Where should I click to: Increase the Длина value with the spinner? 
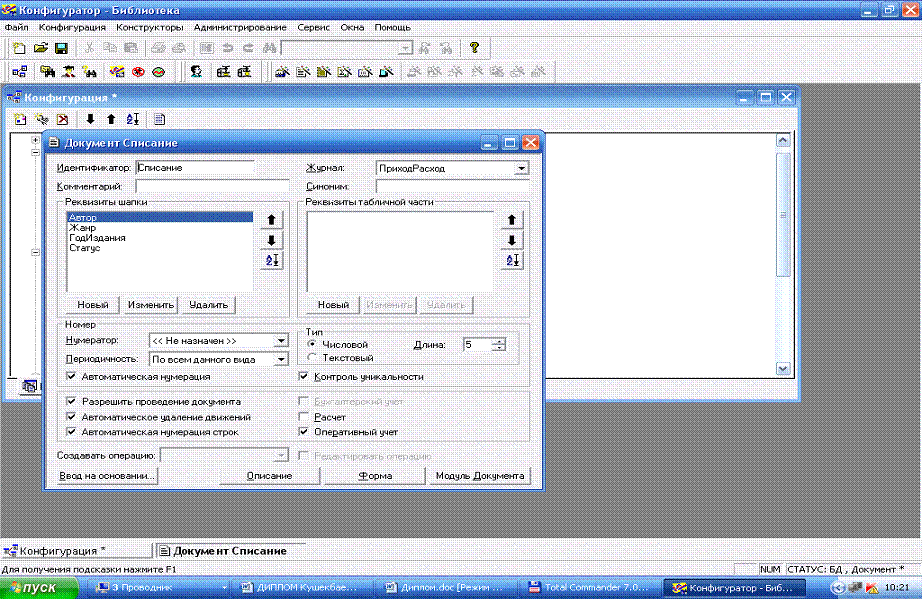[499, 340]
